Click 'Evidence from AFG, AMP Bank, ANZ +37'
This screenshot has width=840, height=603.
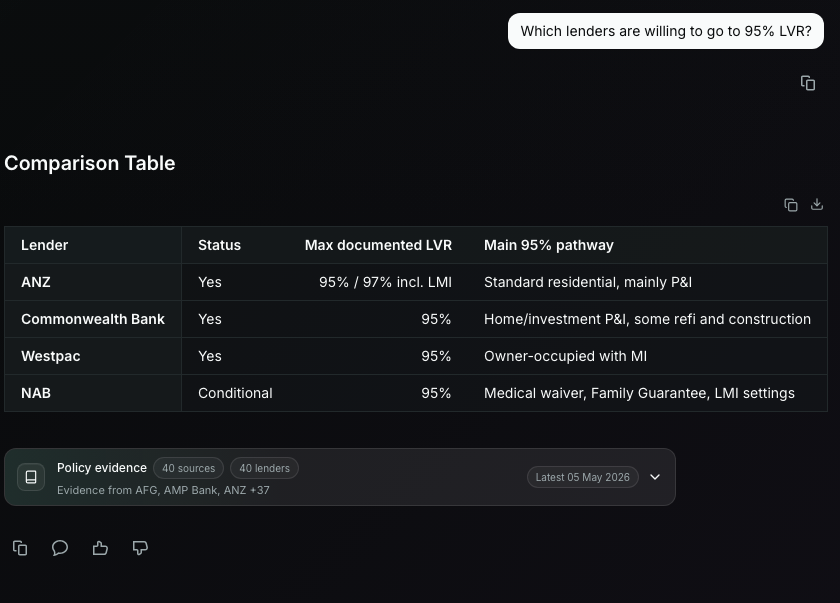tap(163, 490)
